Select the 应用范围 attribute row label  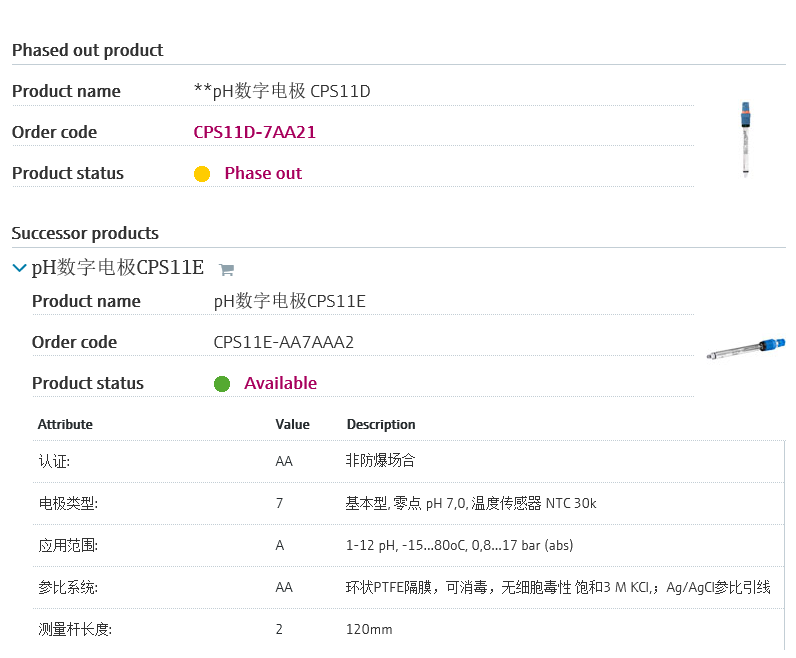click(x=68, y=546)
